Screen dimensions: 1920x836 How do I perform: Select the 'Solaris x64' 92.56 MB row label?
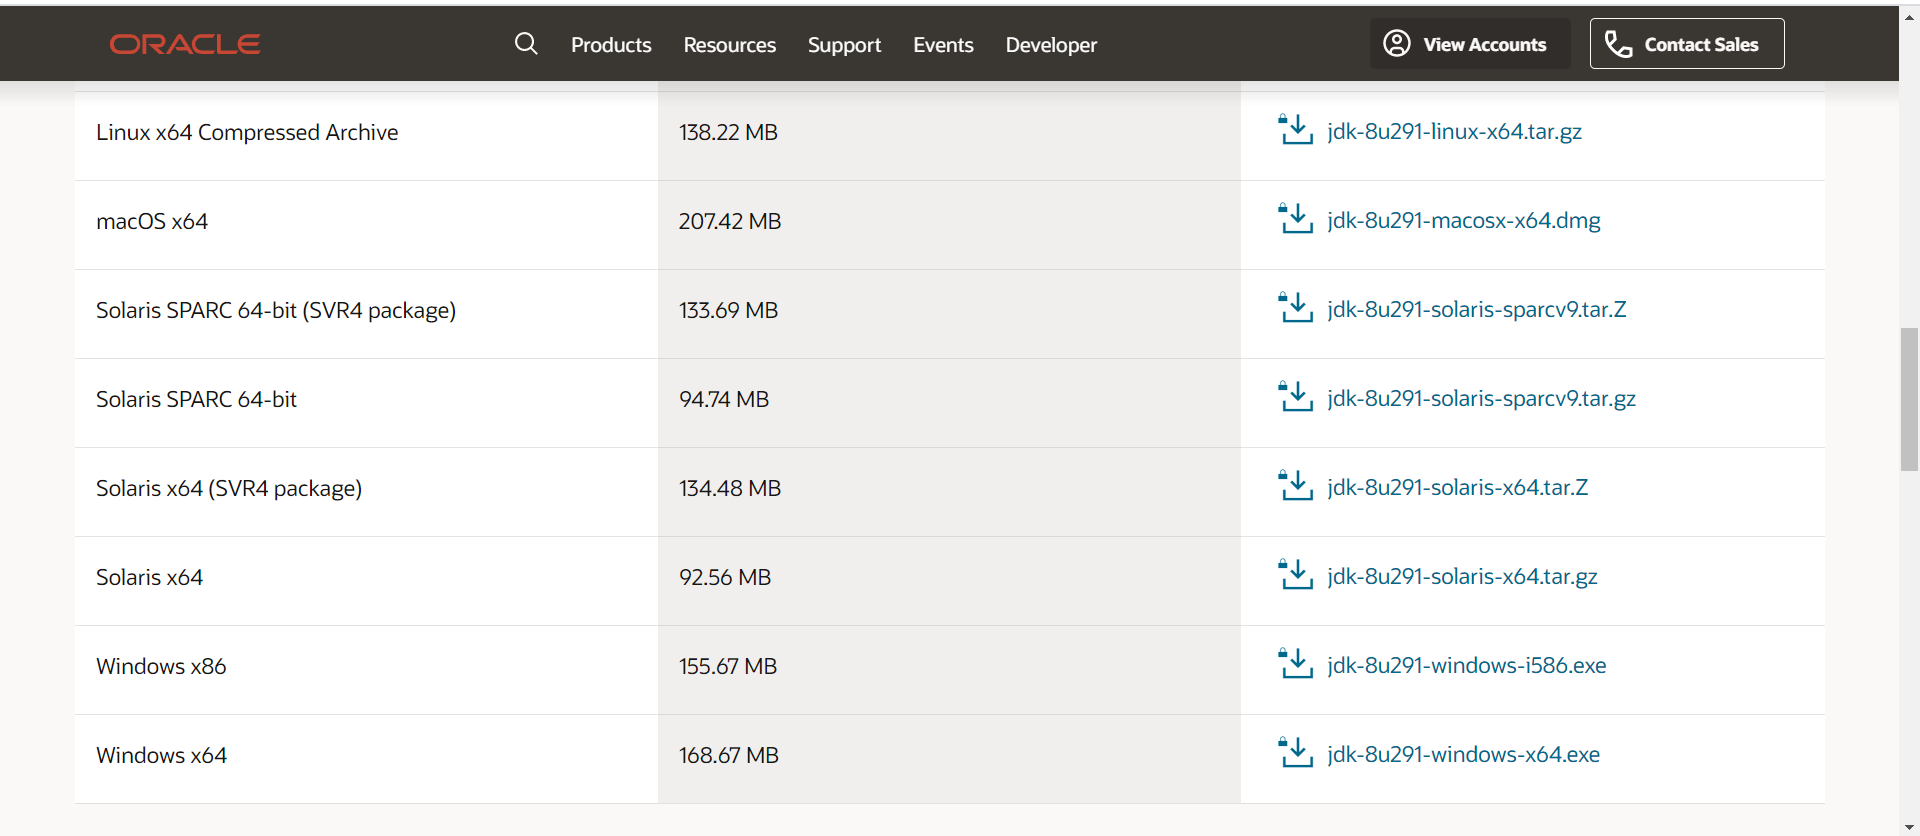(x=149, y=577)
